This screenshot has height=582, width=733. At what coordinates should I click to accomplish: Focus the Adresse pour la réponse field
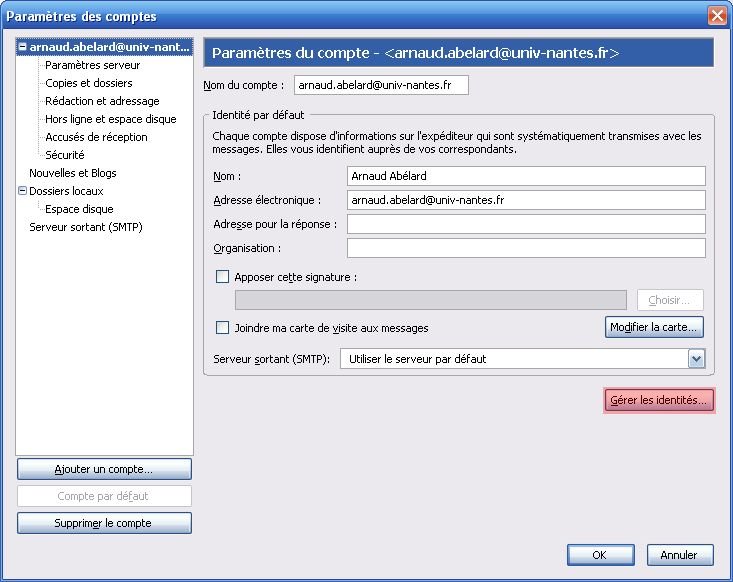[x=526, y=224]
